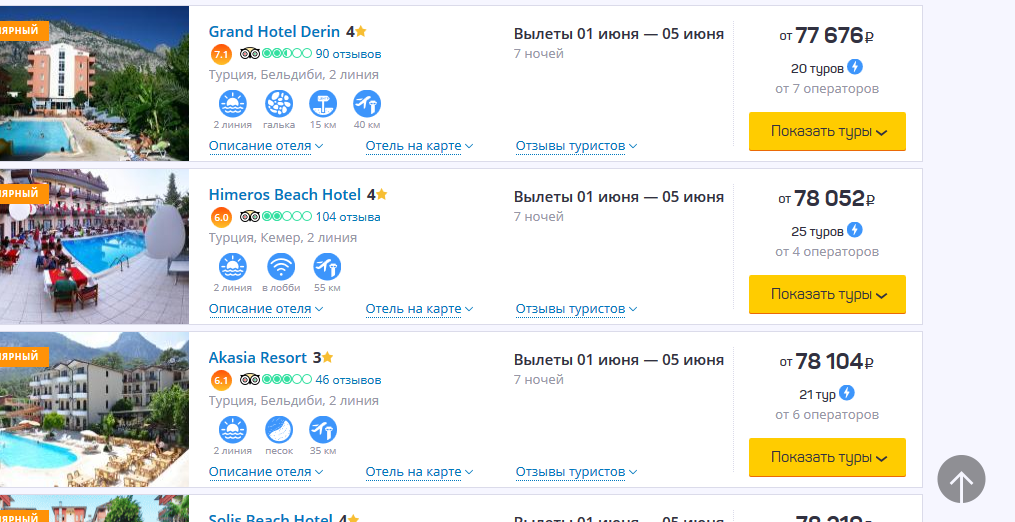Open the Himeros Beach Hotel title link
Image resolution: width=1015 pixels, height=522 pixels.
point(285,195)
